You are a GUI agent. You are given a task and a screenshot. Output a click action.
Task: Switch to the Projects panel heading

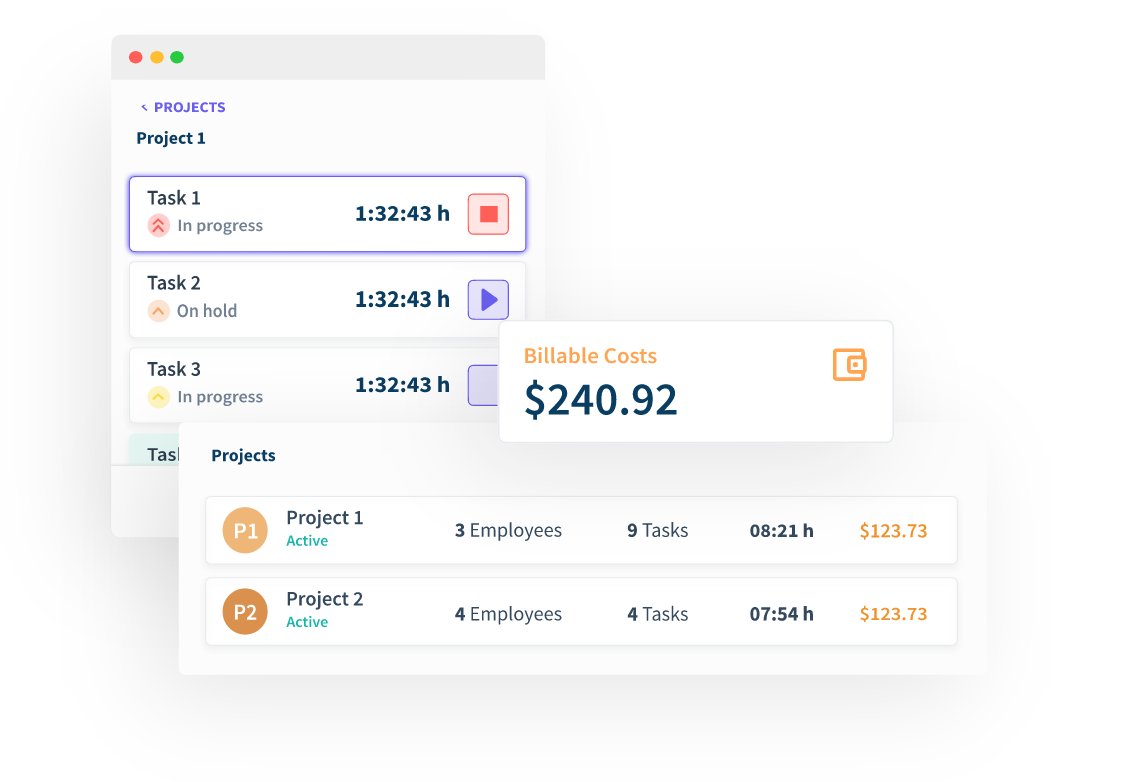coord(243,455)
